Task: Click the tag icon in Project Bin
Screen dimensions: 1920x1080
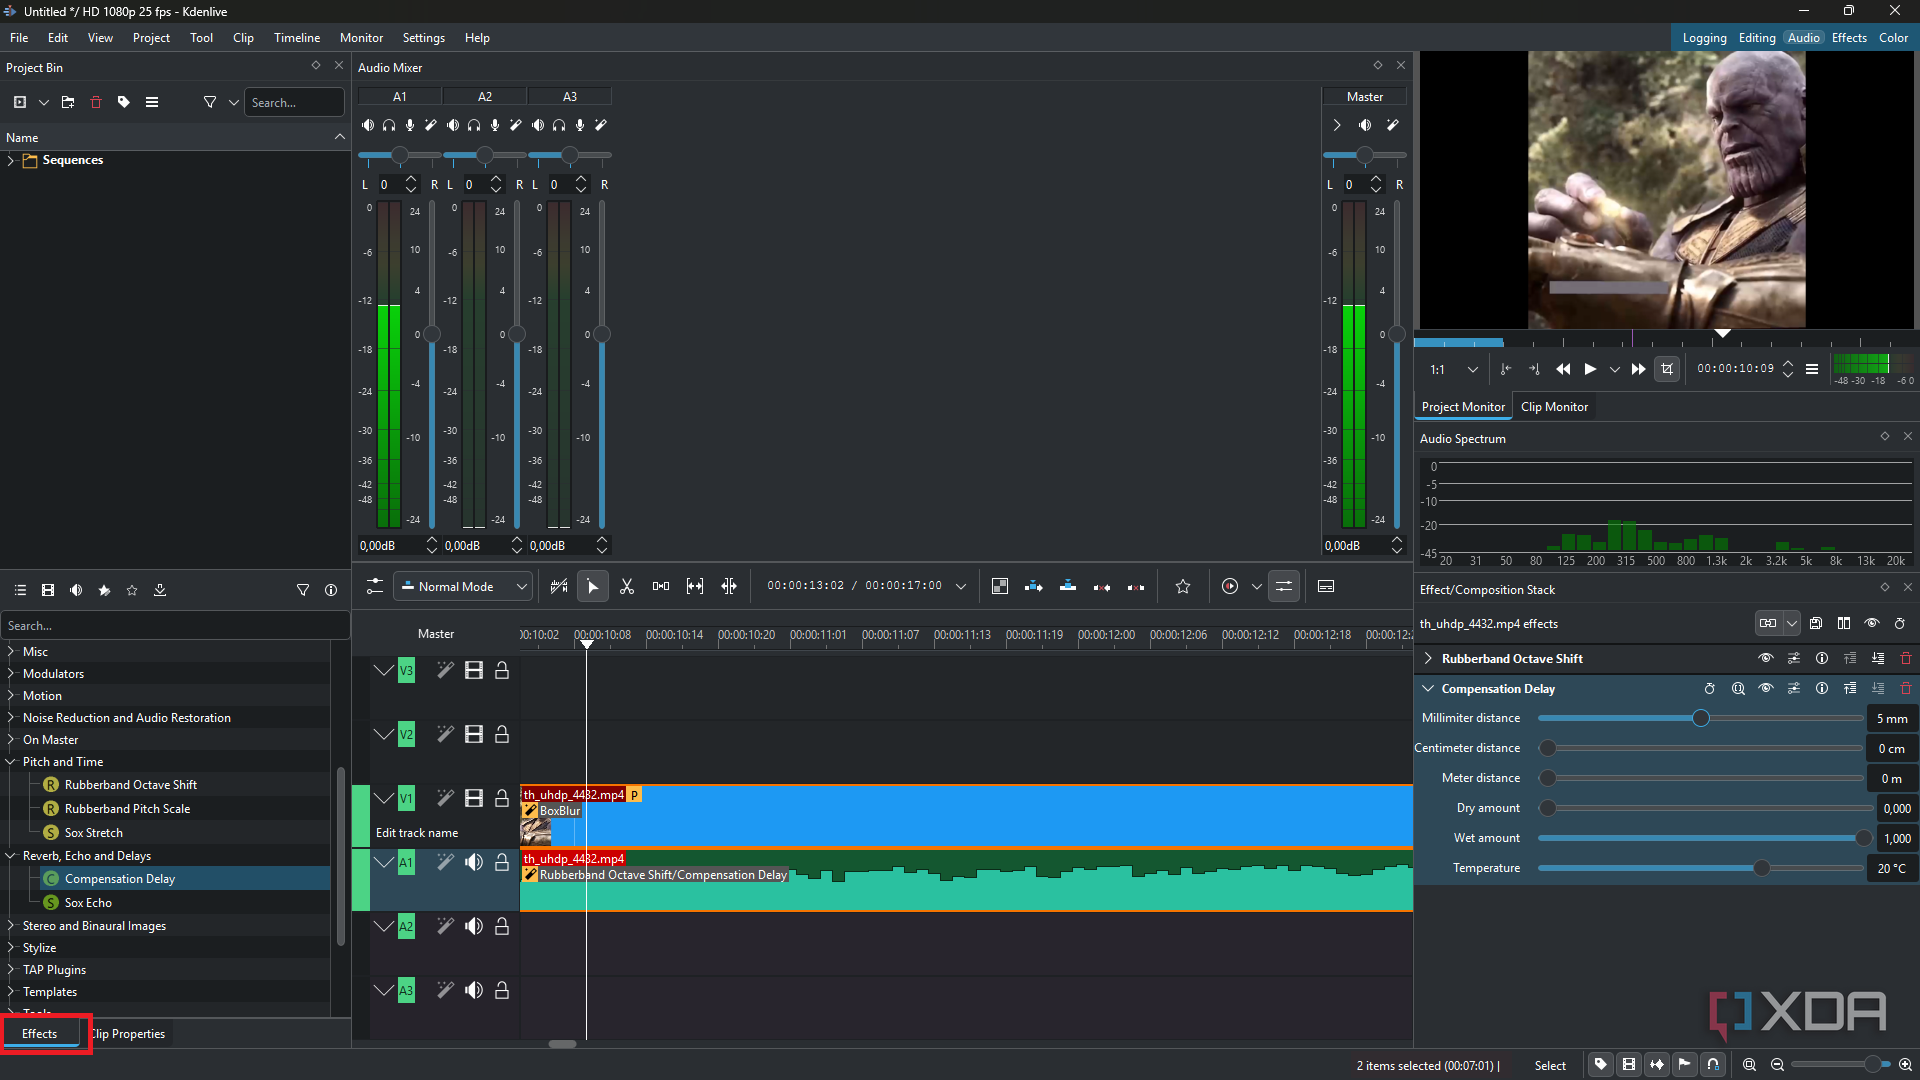Action: coord(124,102)
